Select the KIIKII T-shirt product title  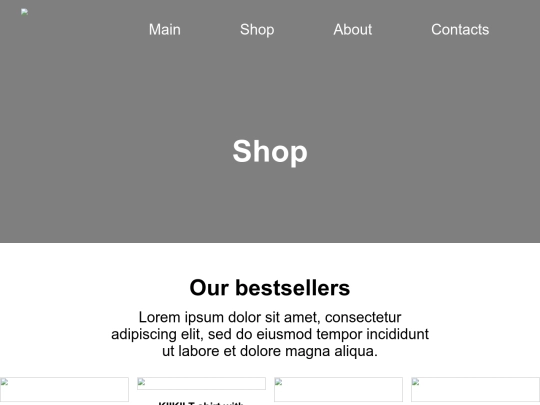pyautogui.click(x=201, y=403)
